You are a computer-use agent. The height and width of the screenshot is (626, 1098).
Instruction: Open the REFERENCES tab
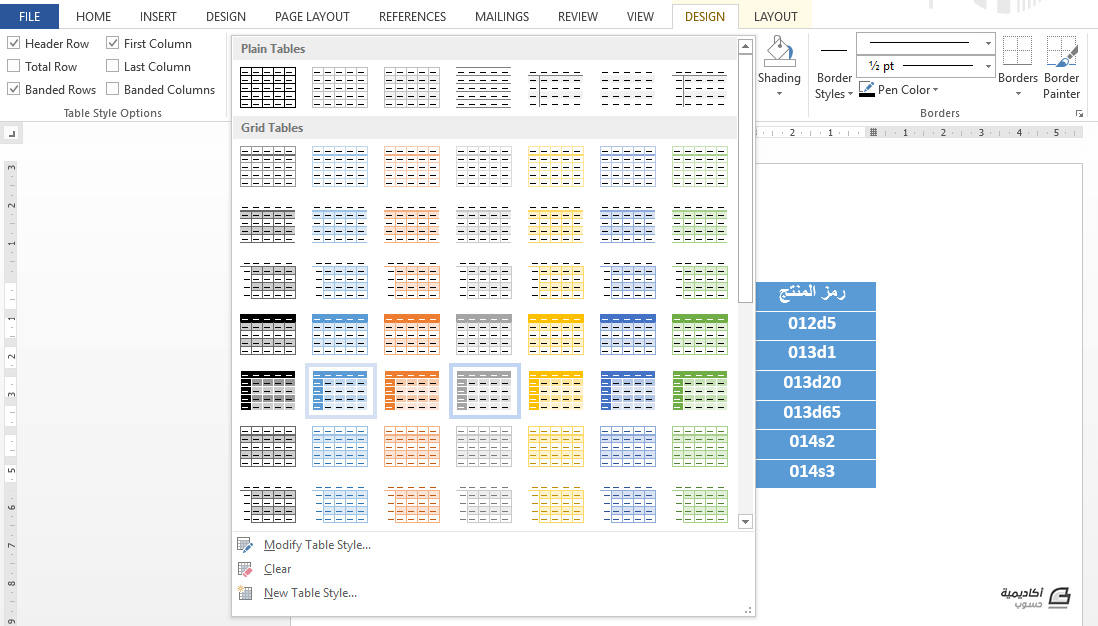[x=412, y=16]
